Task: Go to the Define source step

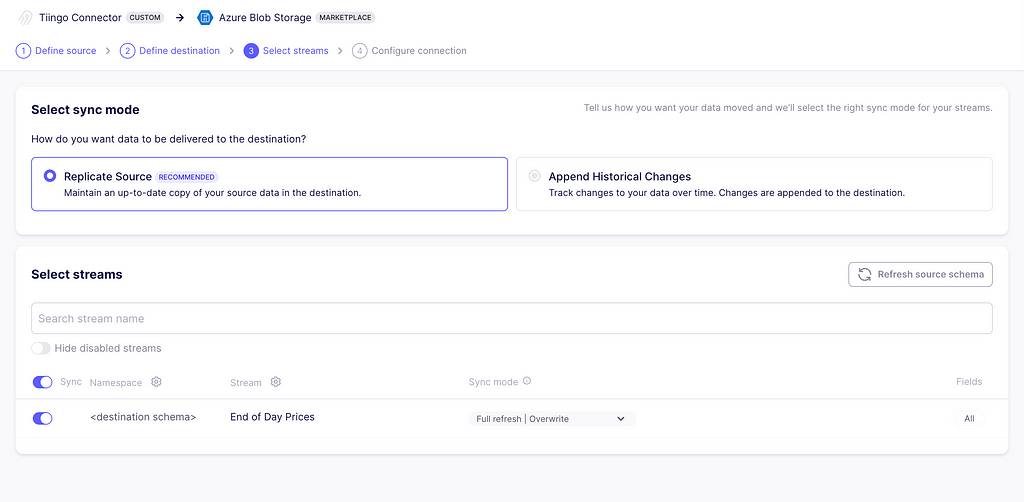Action: click(65, 51)
